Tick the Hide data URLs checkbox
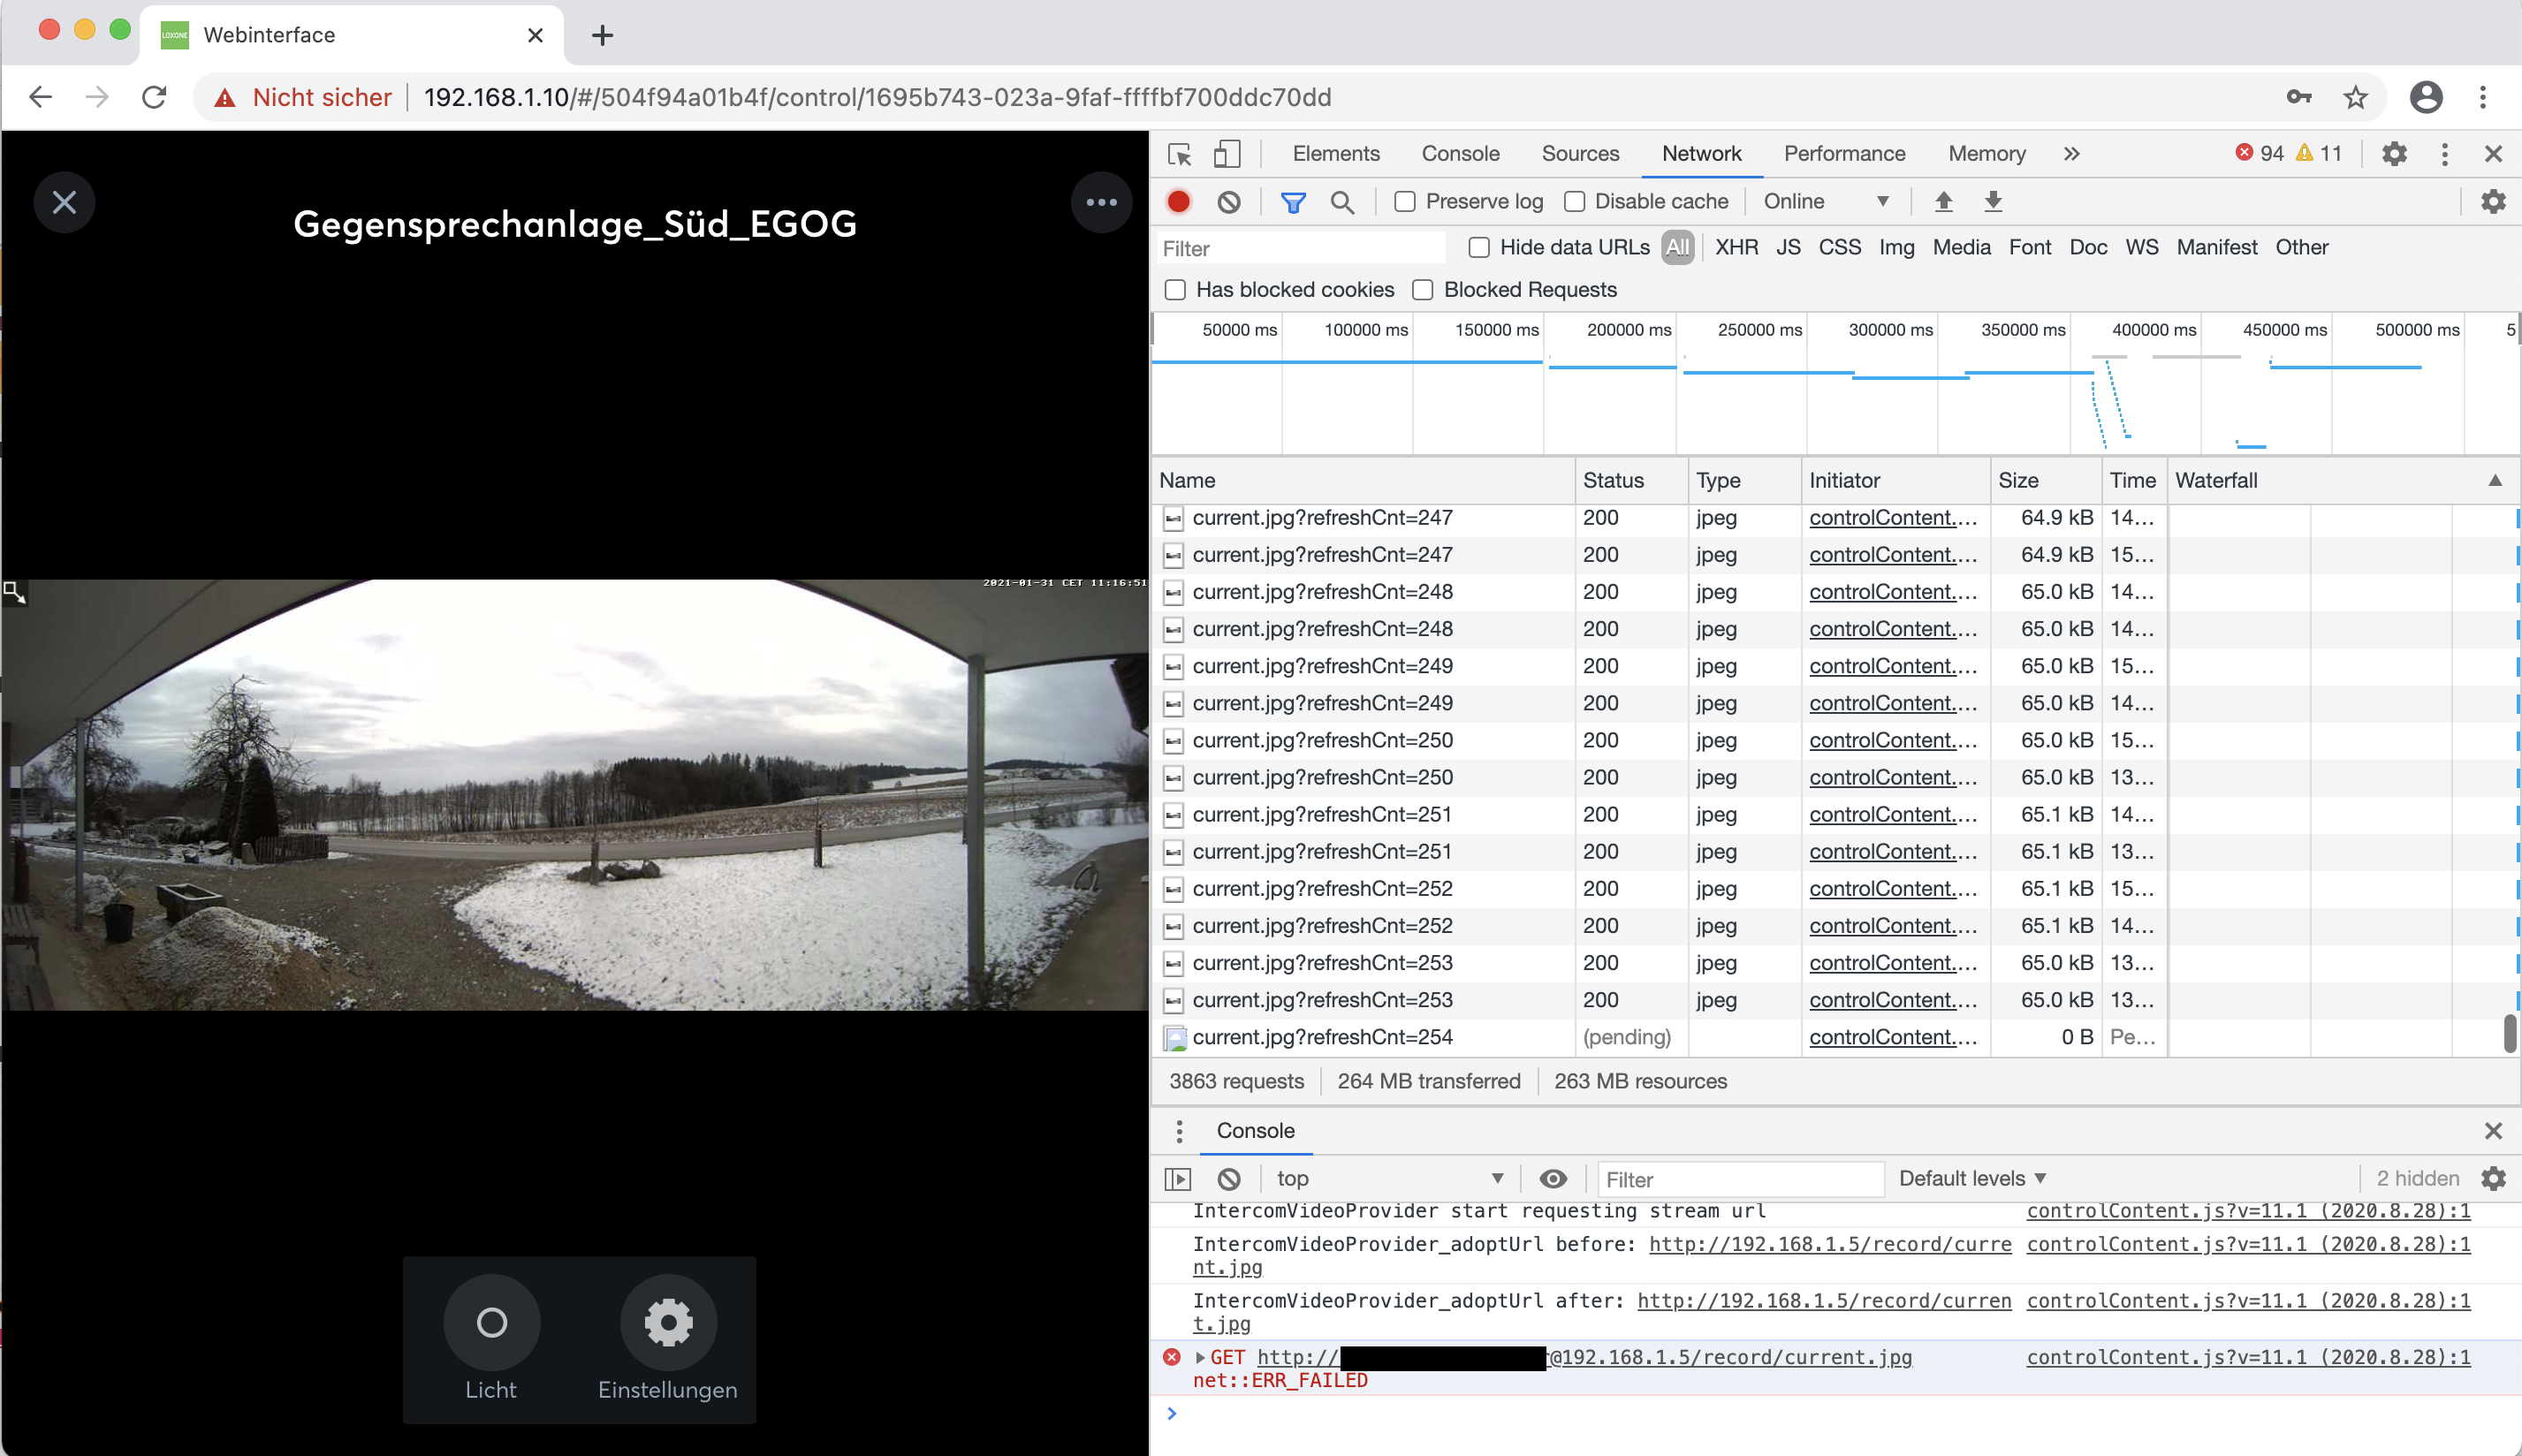 1479,247
